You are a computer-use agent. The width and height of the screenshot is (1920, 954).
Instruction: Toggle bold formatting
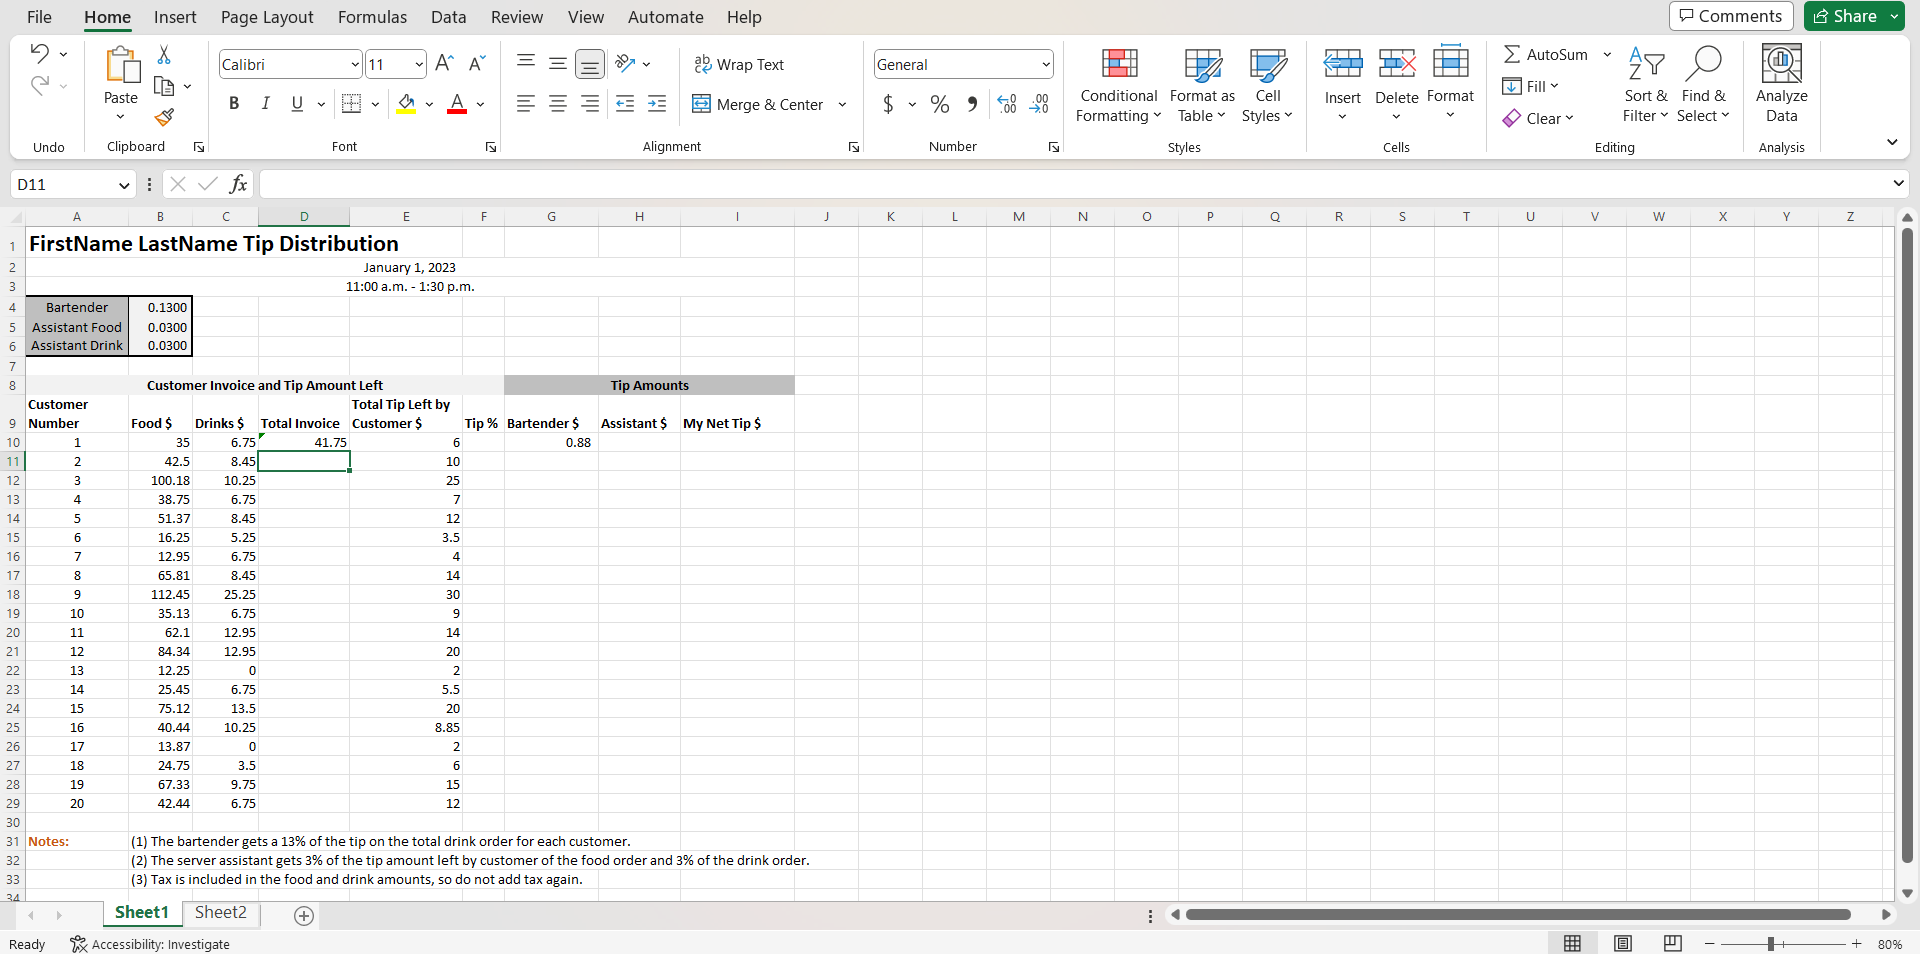point(234,103)
